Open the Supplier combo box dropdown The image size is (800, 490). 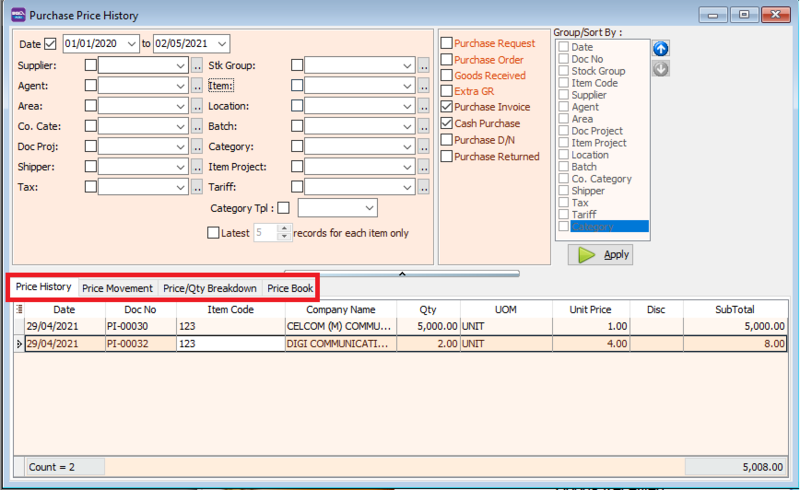180,66
